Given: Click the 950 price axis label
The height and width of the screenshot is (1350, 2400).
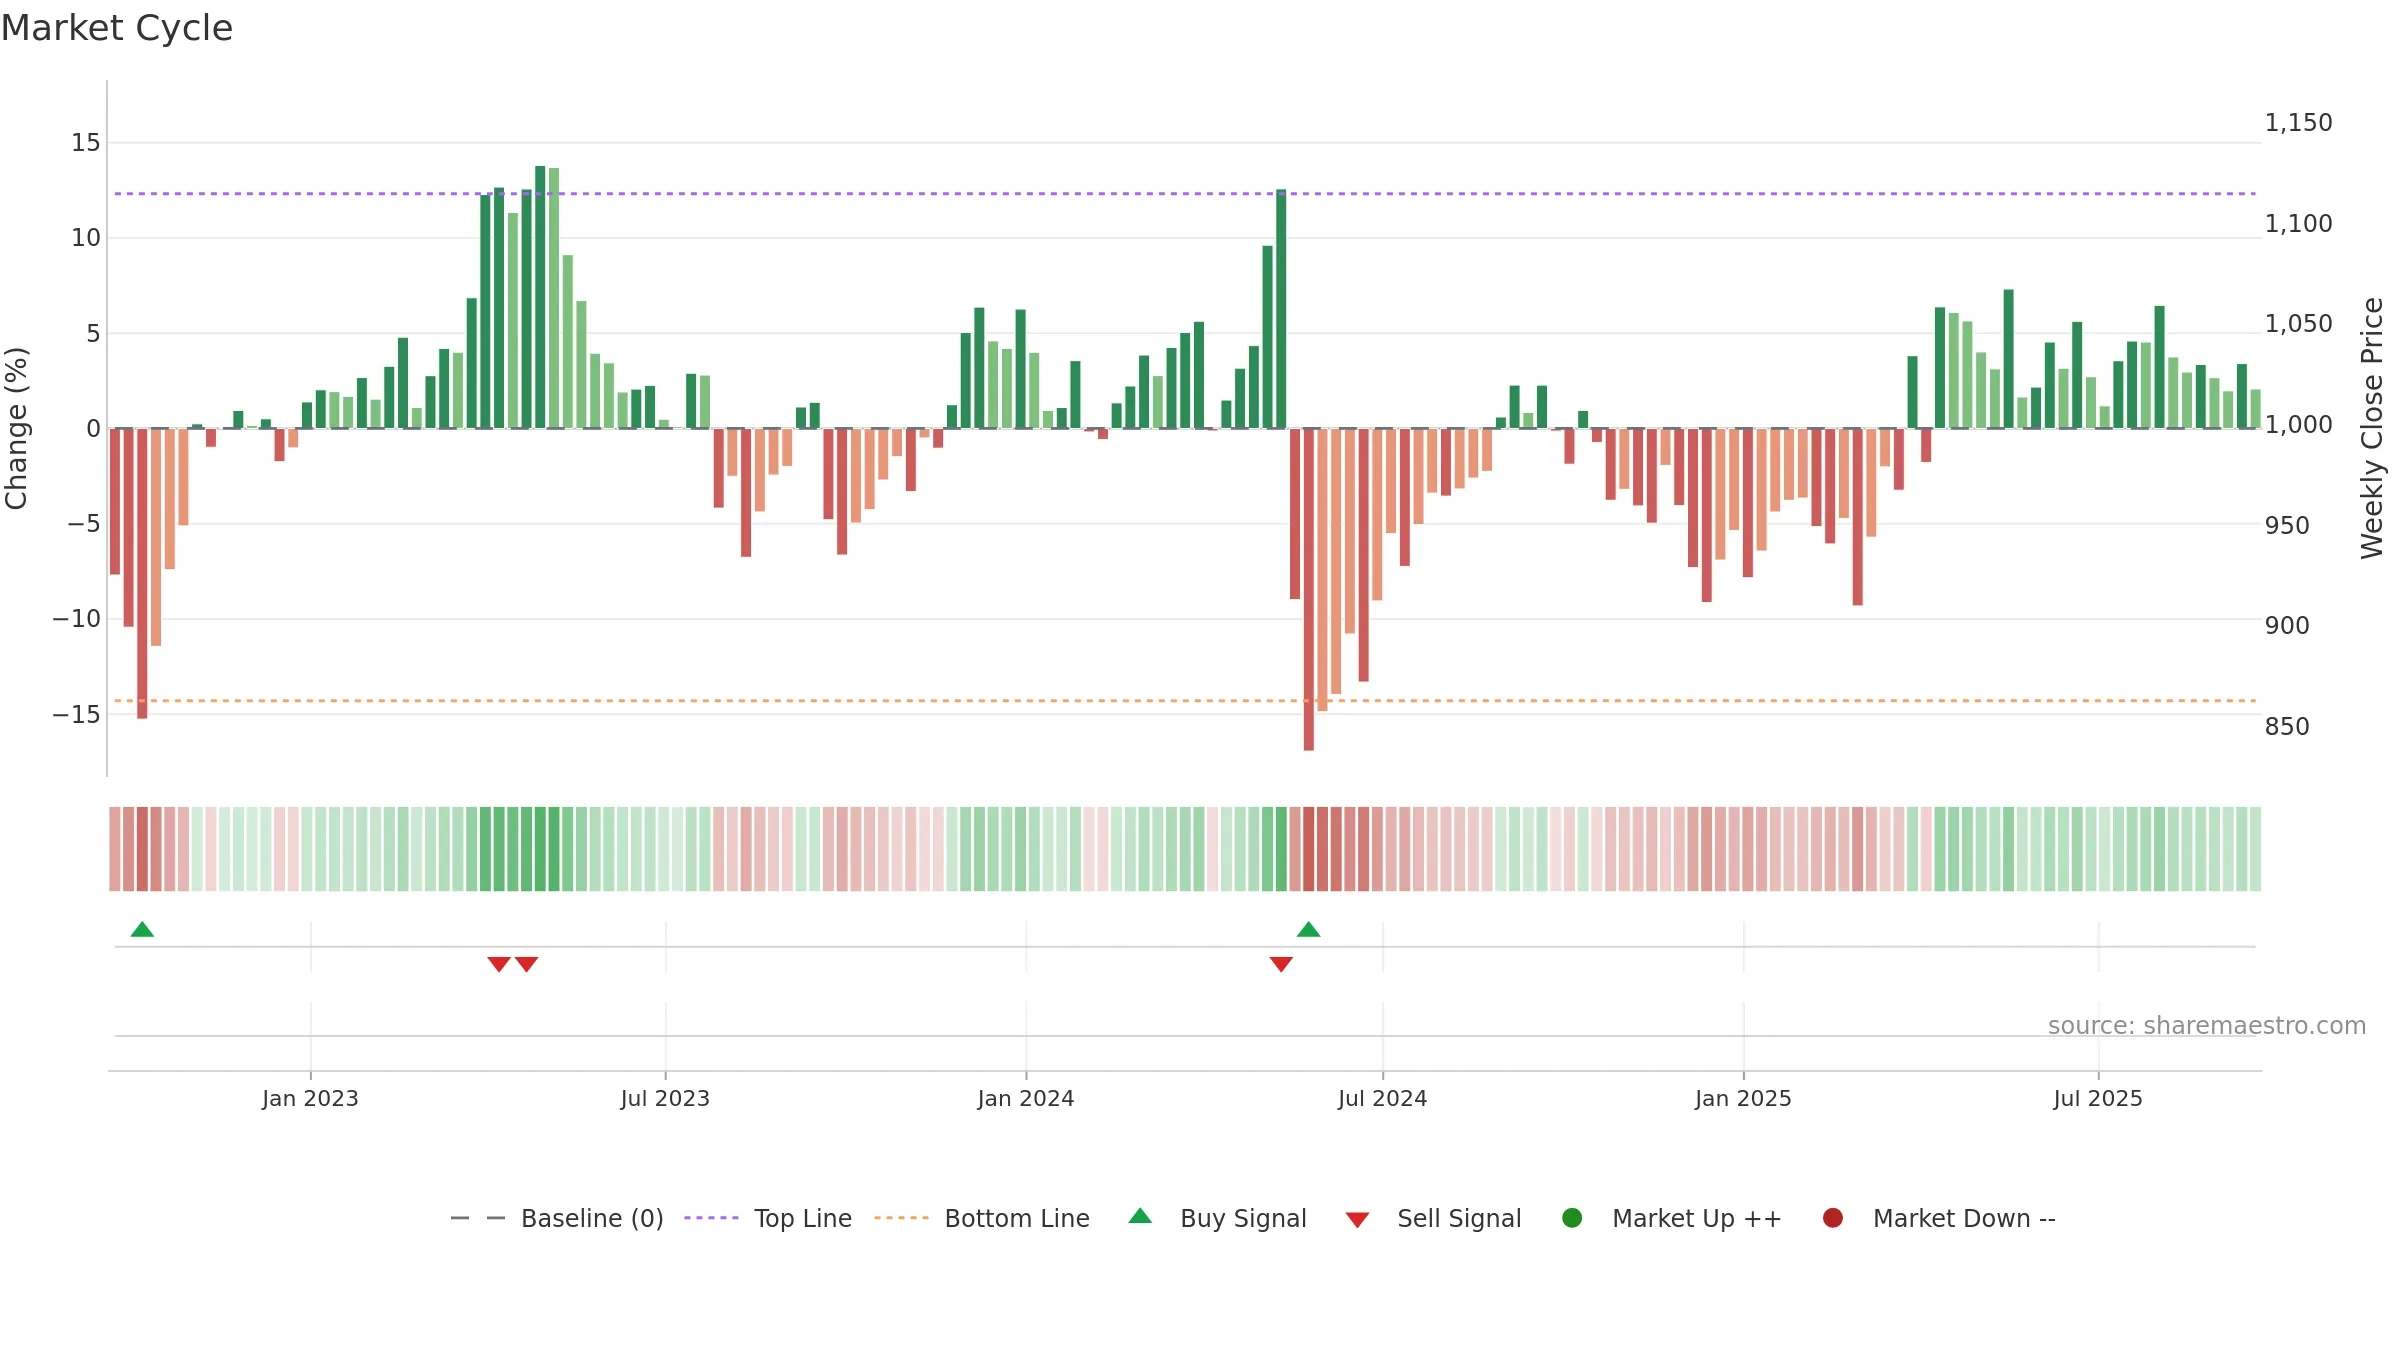Looking at the screenshot, I should (2287, 525).
